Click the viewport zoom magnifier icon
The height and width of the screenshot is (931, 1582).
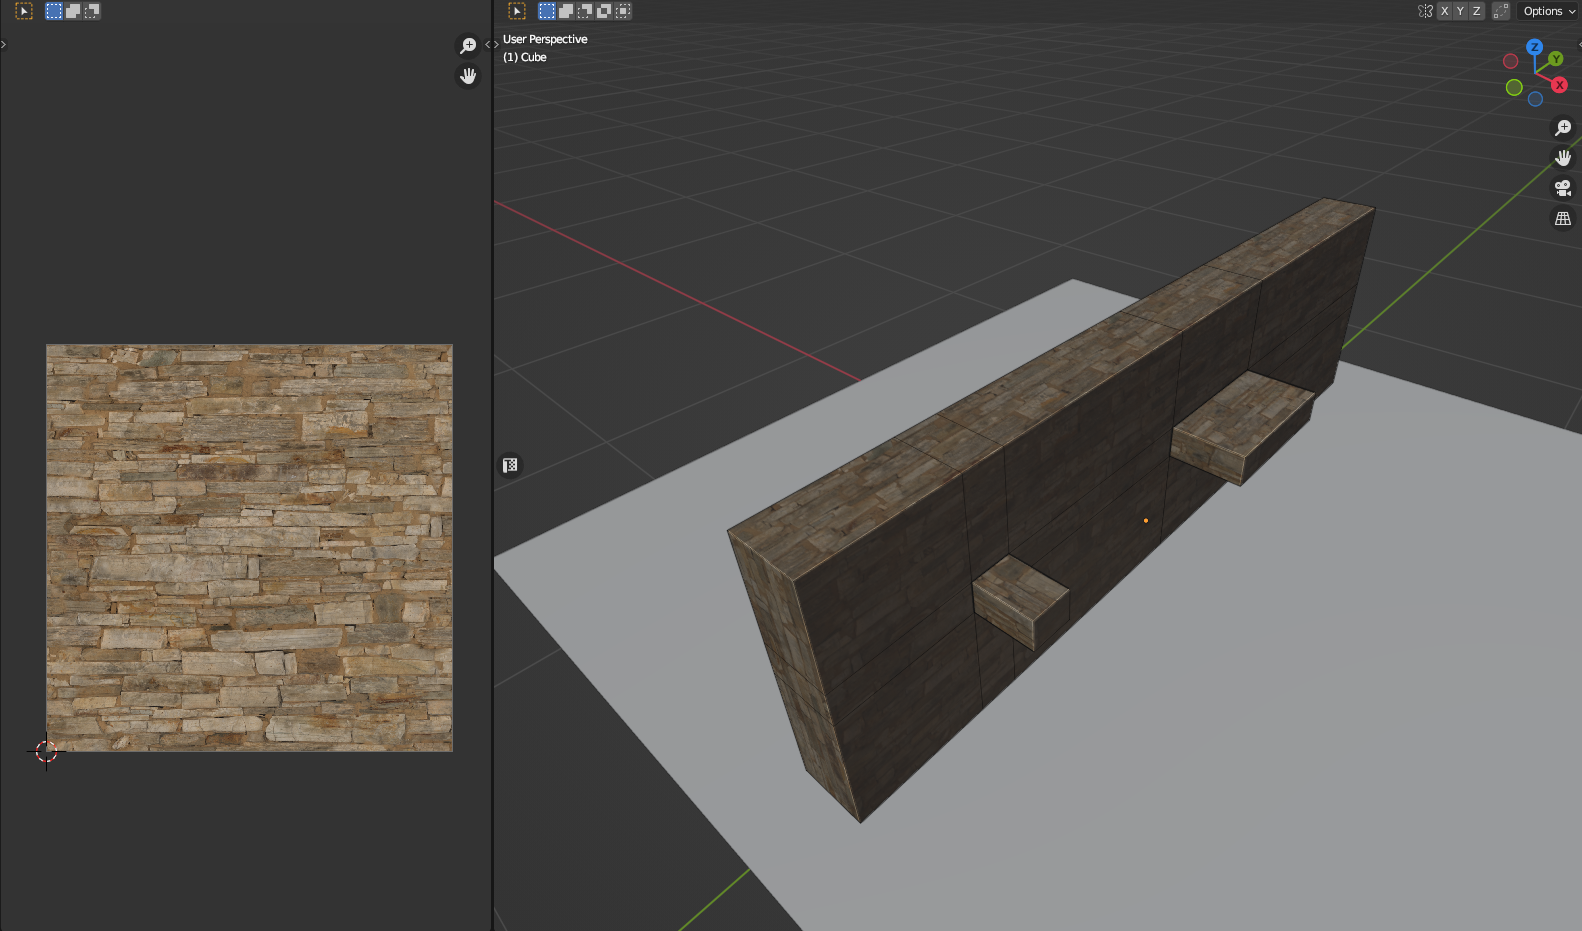click(1563, 128)
